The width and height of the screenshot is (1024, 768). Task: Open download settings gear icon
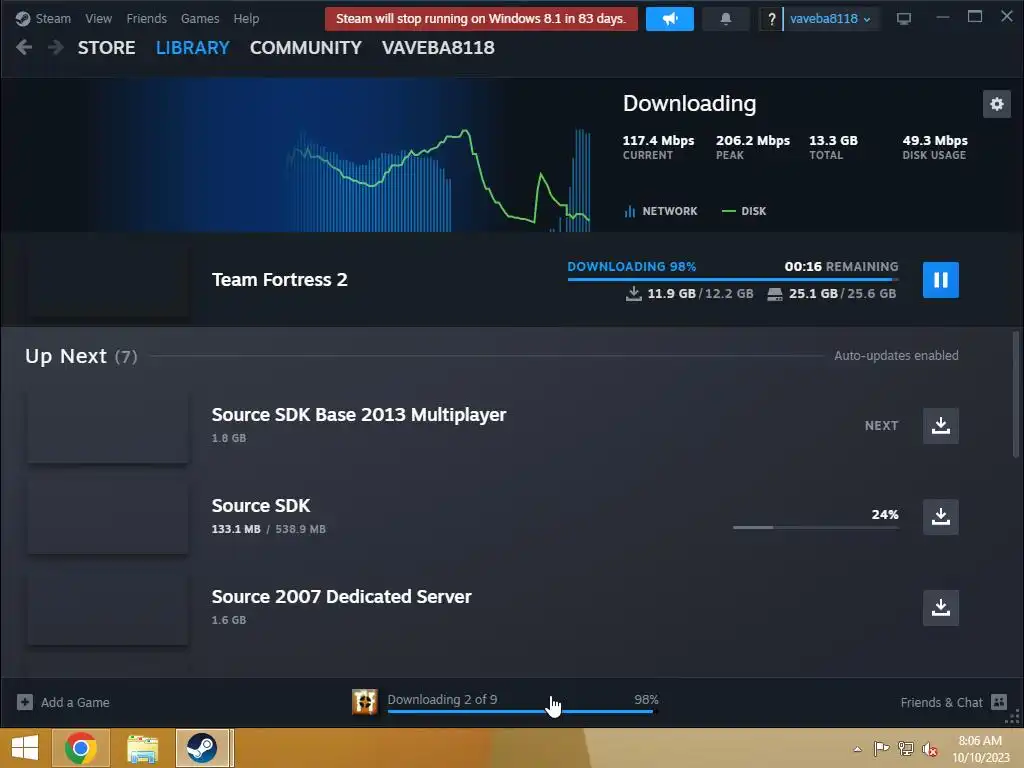tap(997, 104)
